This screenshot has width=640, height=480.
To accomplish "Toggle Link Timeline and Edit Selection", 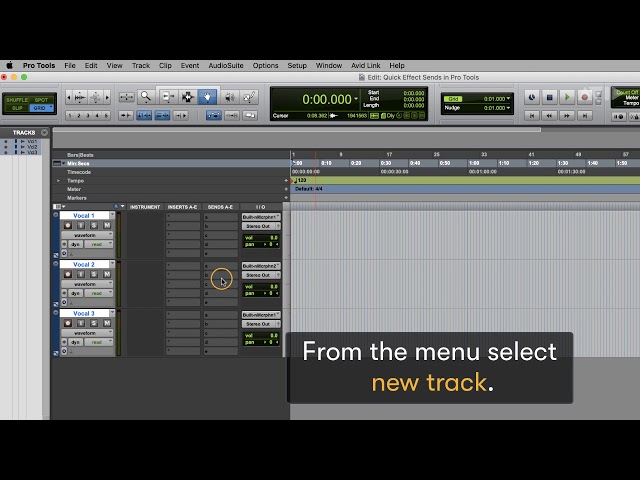I will [144, 116].
